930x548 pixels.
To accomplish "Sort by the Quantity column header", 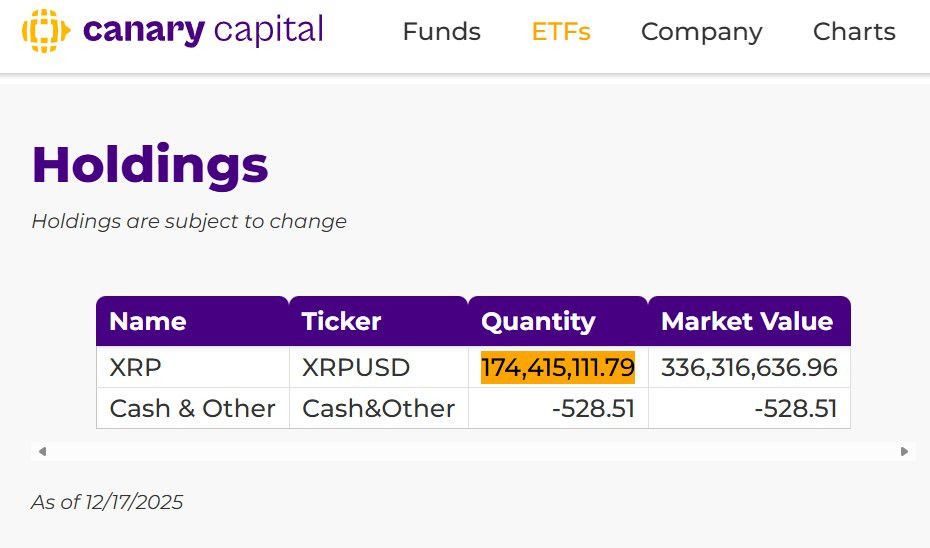I will tap(538, 321).
